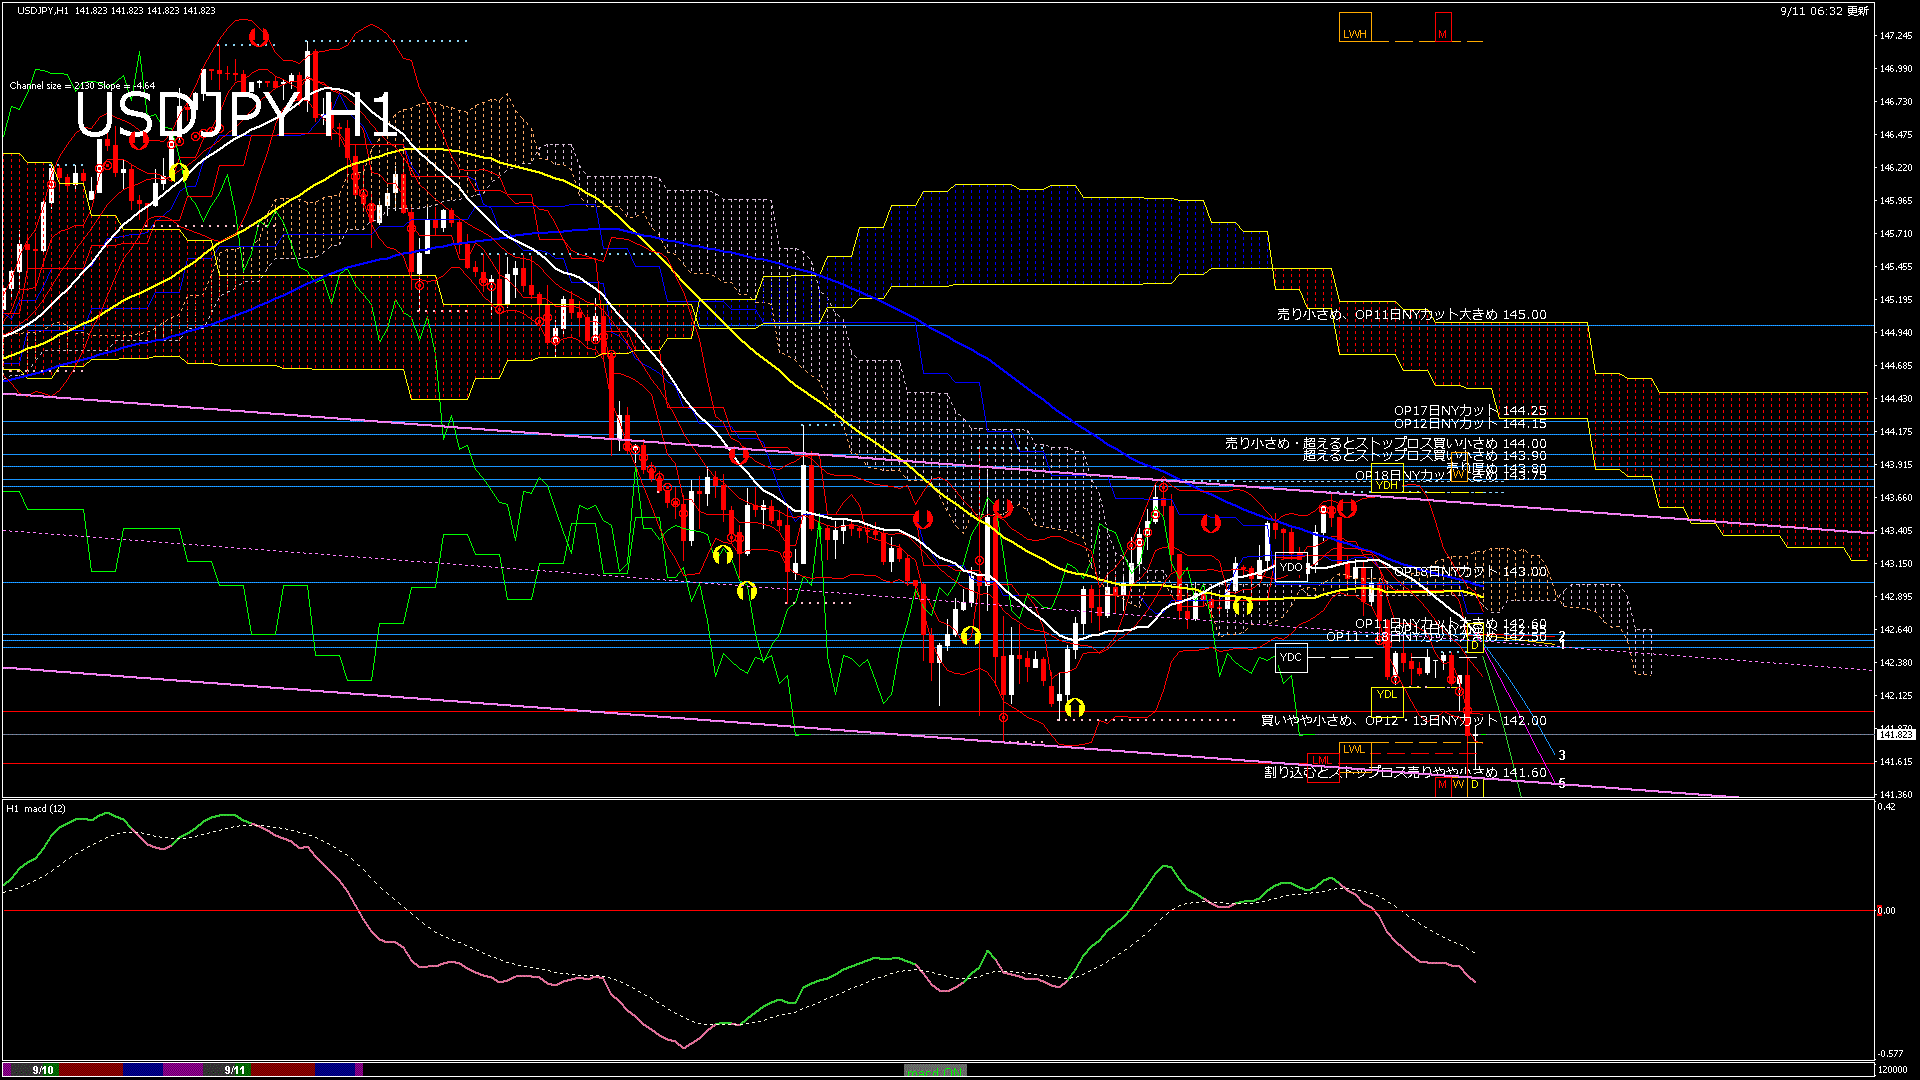Click the 'OP17日NYカット 144.25' label

pyautogui.click(x=1470, y=411)
